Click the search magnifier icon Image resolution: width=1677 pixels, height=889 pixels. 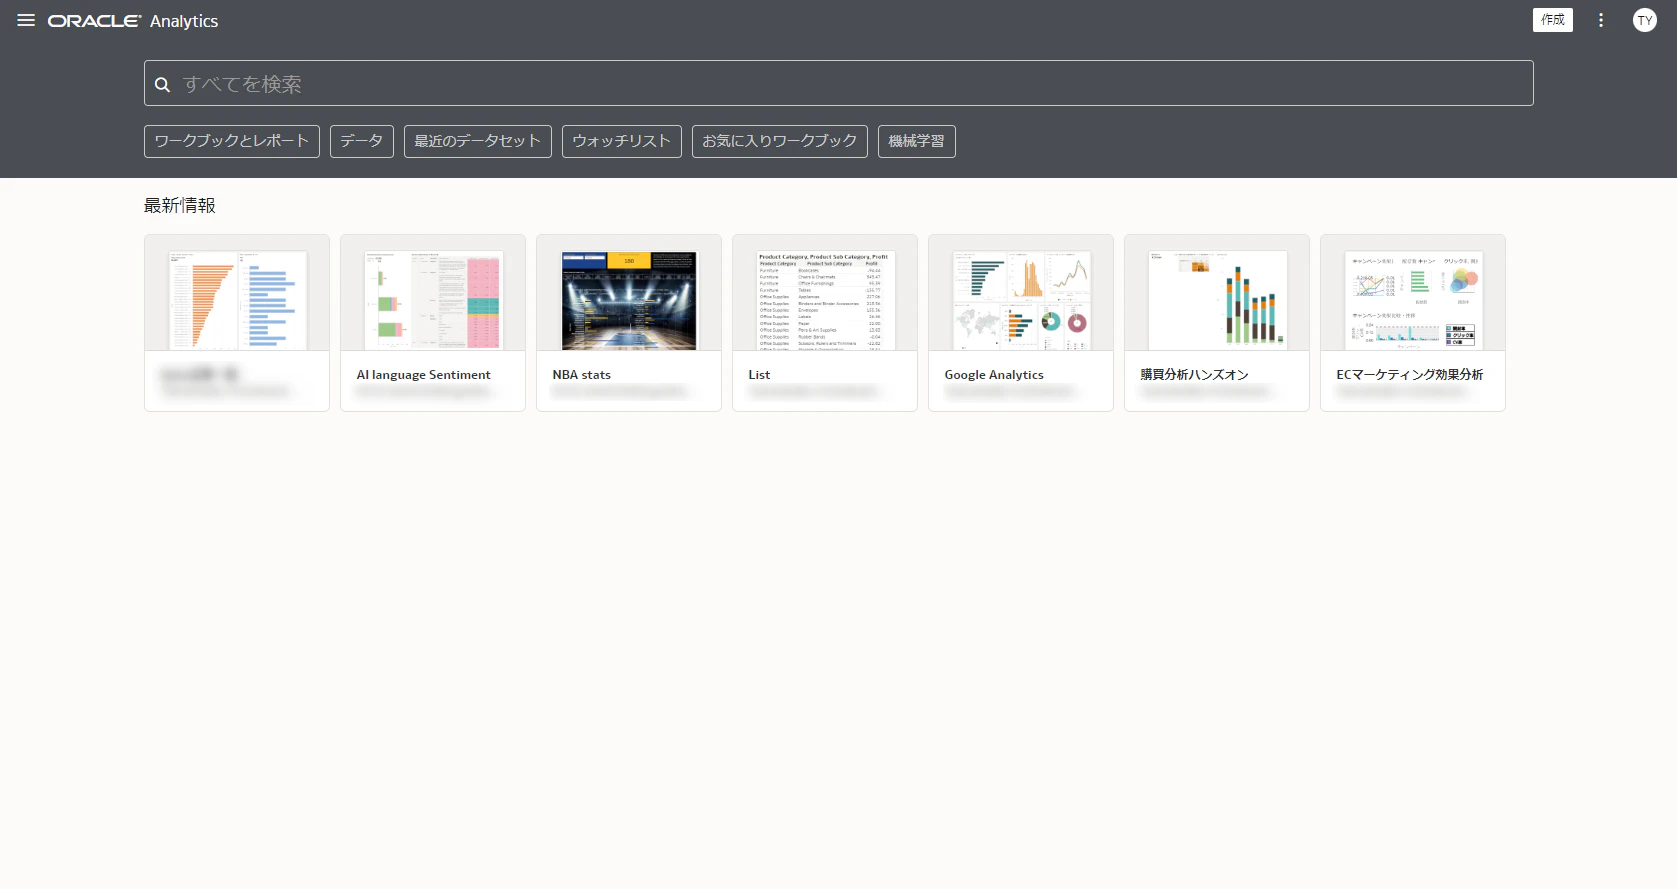click(162, 84)
